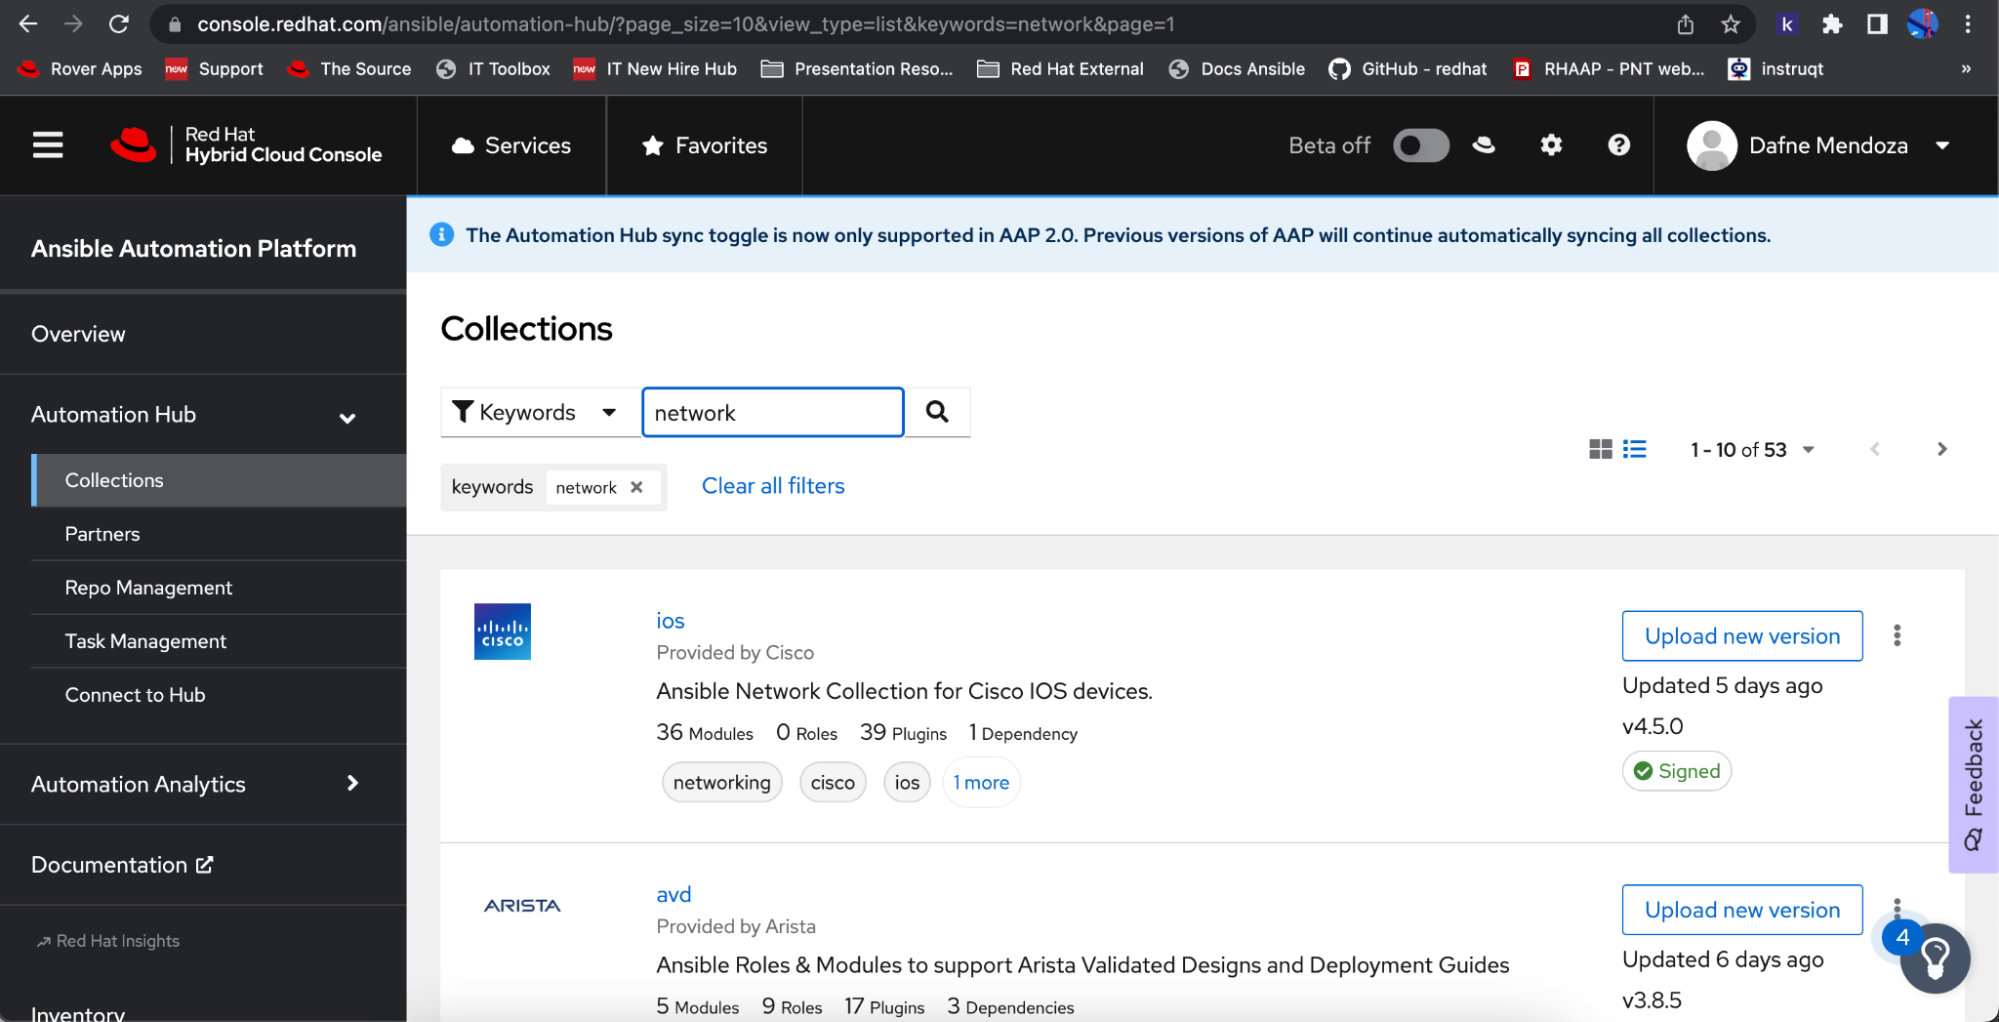Select Repo Management in the sidebar
This screenshot has width=1999, height=1022.
pos(148,588)
